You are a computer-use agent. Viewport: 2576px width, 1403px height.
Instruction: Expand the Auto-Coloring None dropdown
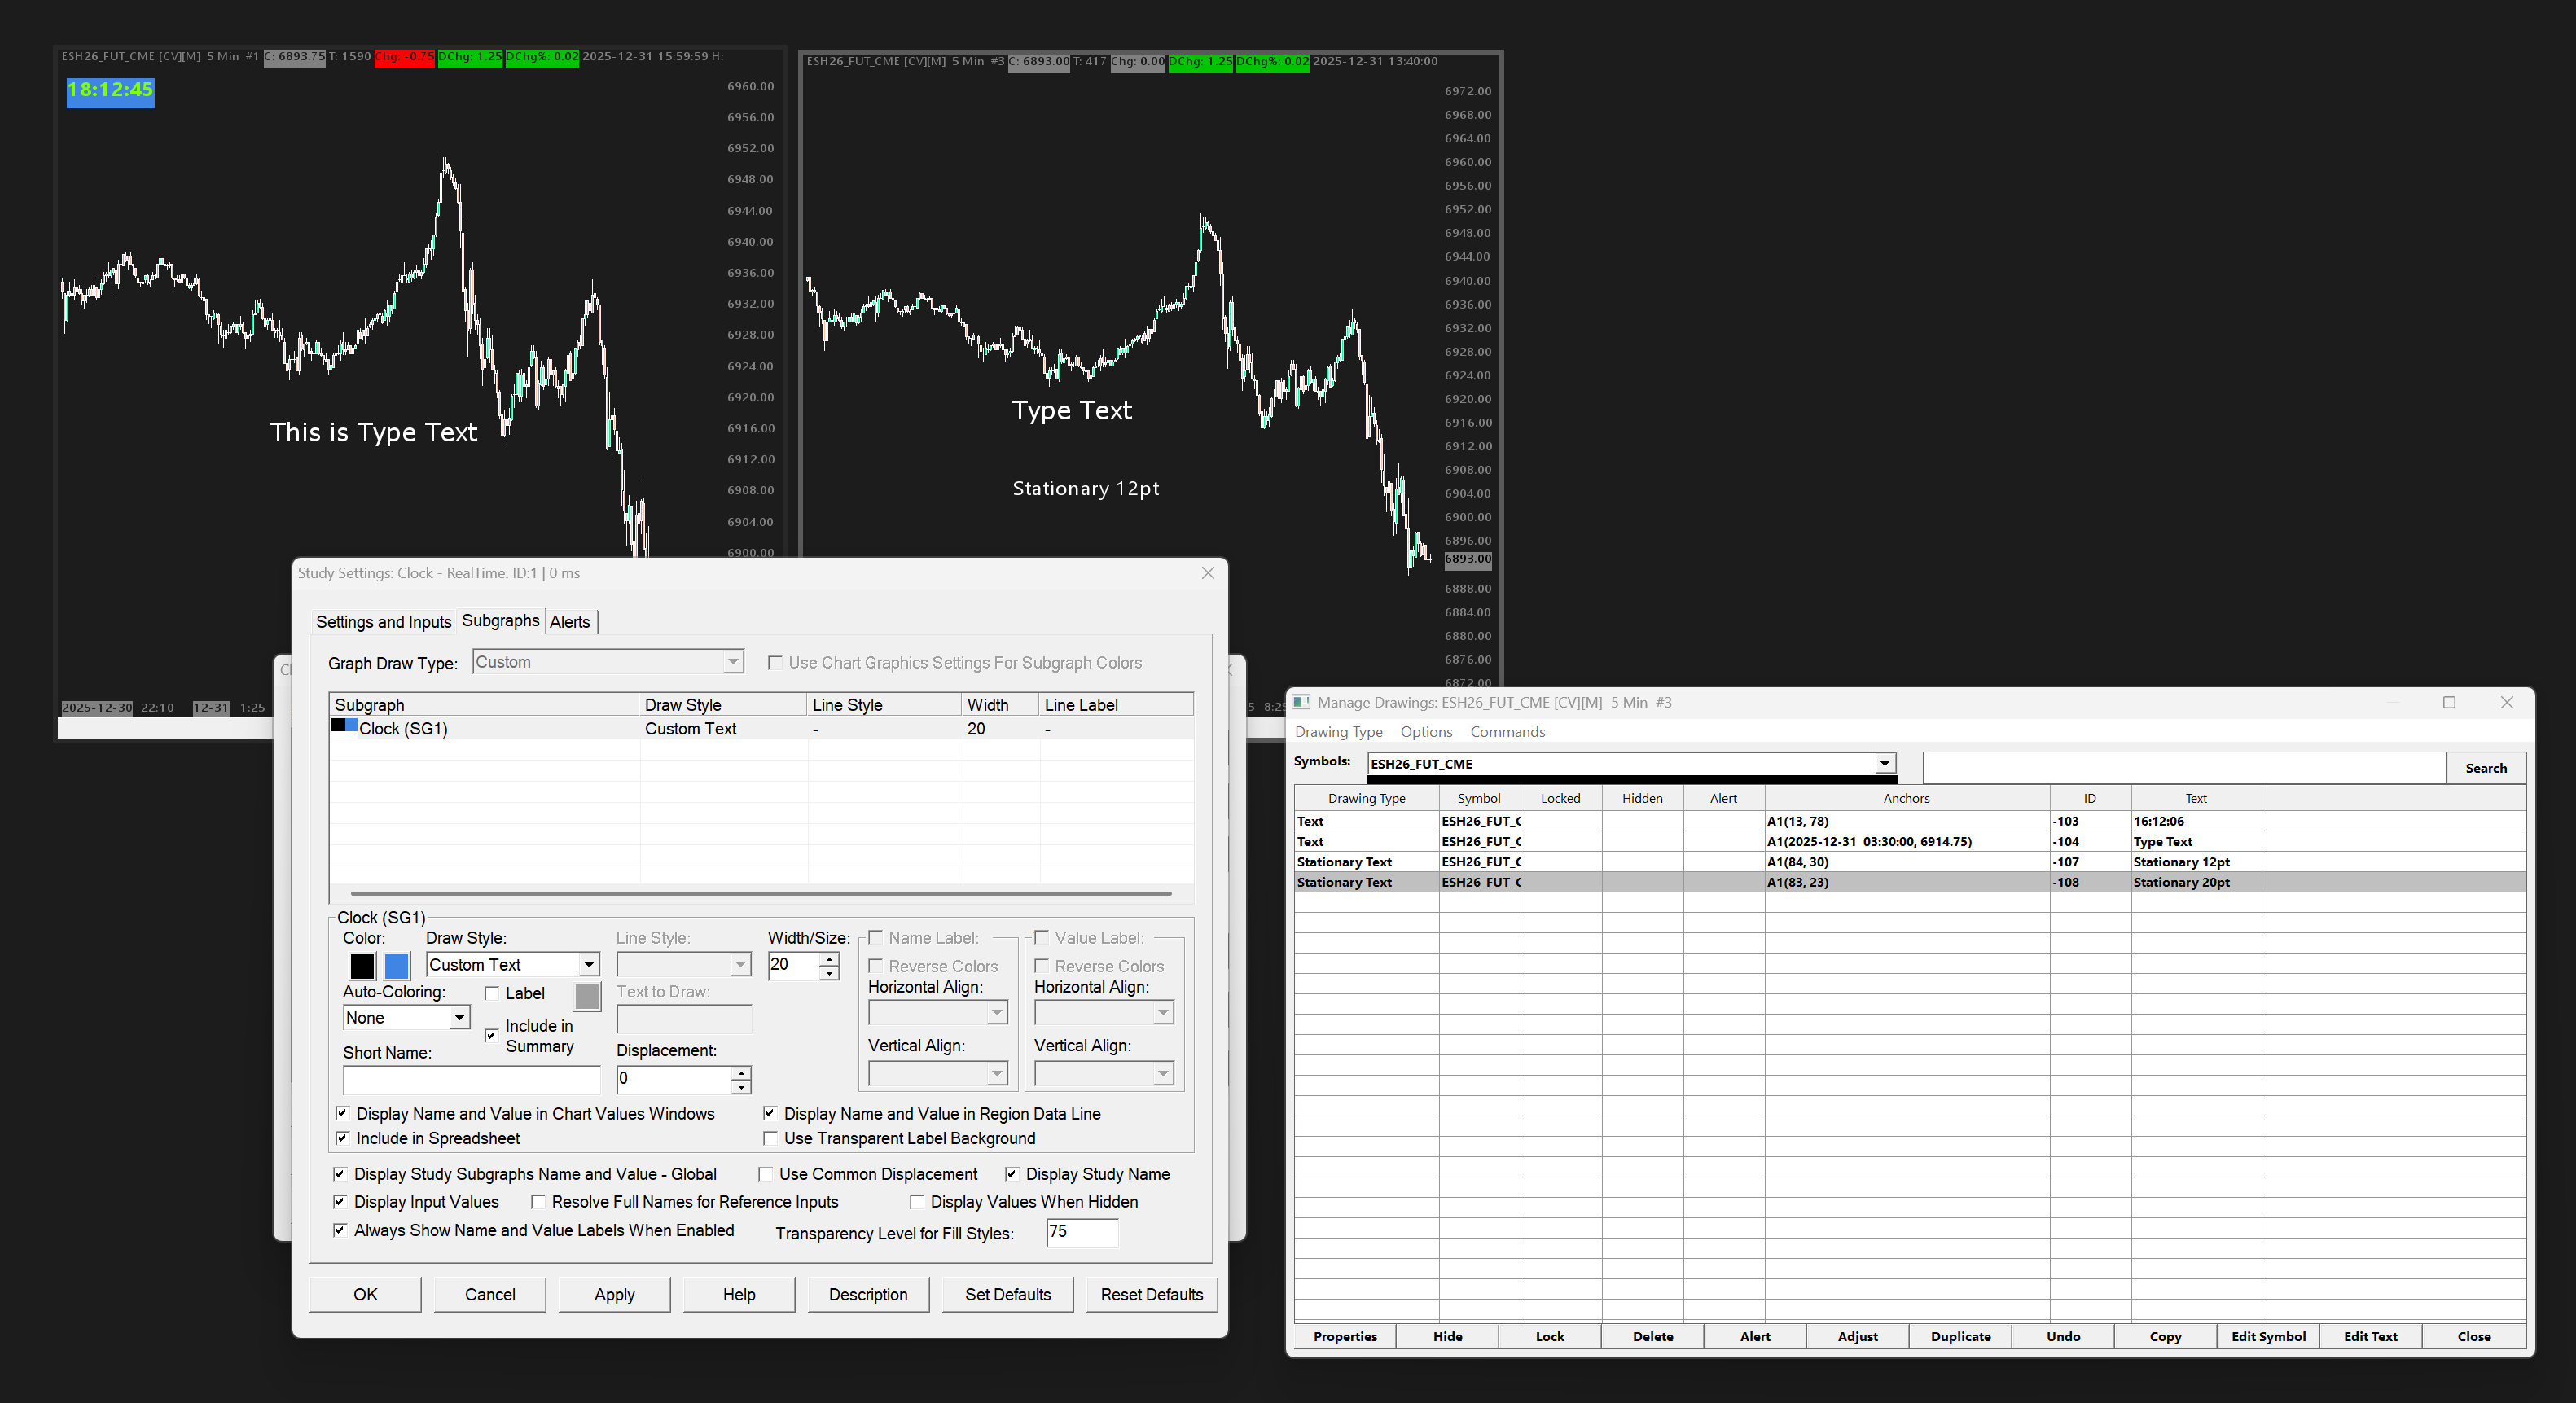(x=459, y=1018)
